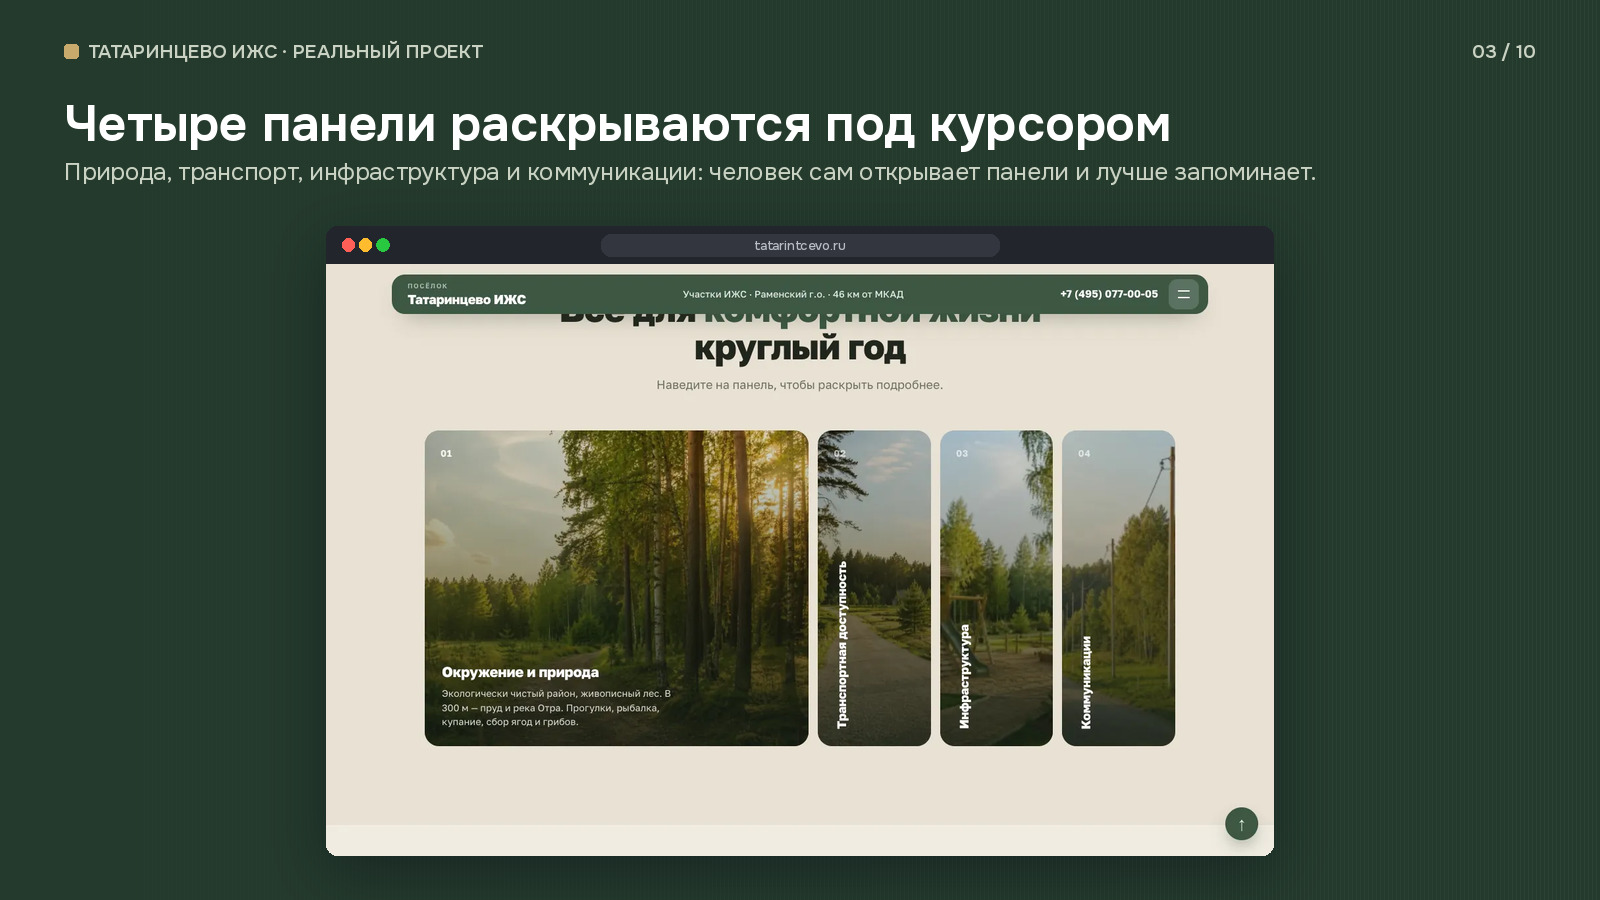The height and width of the screenshot is (900, 1600).
Task: Click the scroll-to-top arrow button
Action: point(1241,824)
